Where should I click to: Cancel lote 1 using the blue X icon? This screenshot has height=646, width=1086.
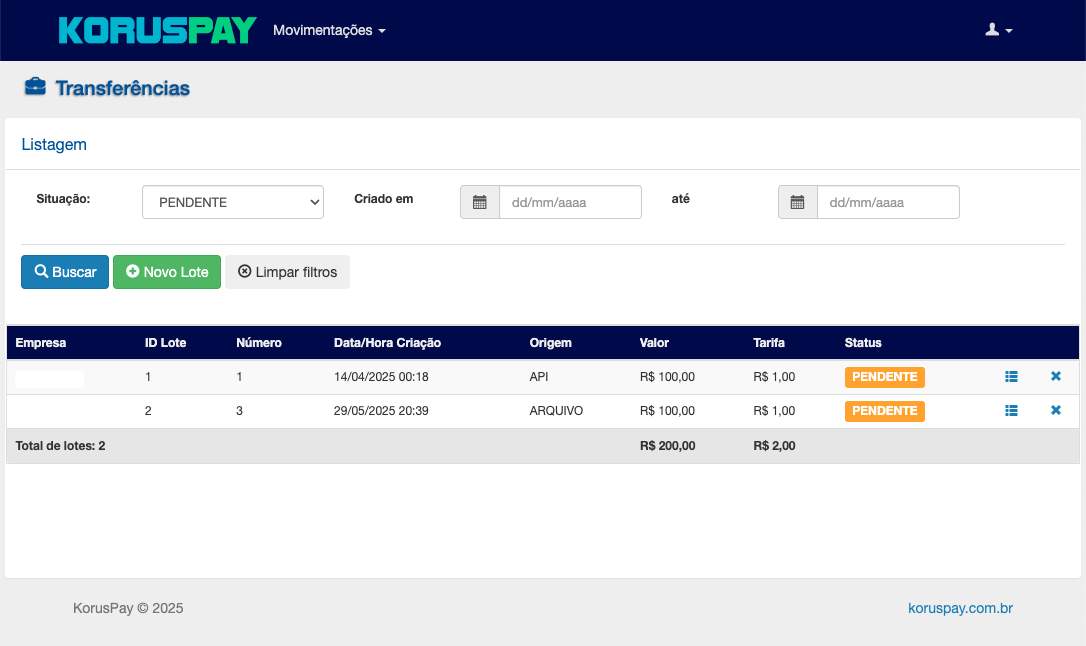point(1055,377)
